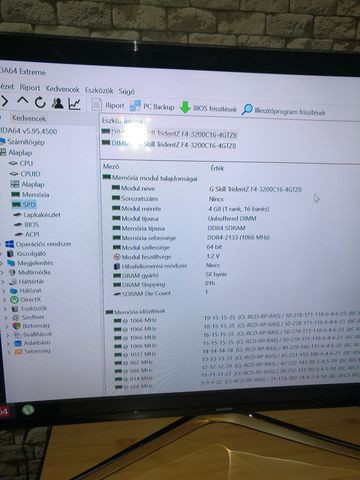Expand the DirectX tree node arrow

click(x=4, y=300)
